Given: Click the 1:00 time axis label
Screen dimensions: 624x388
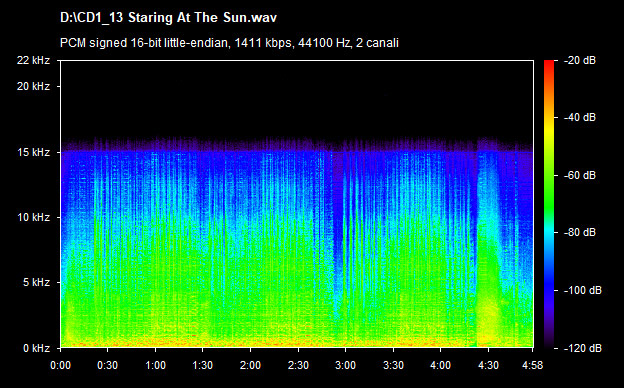Looking at the screenshot, I should (x=155, y=365).
